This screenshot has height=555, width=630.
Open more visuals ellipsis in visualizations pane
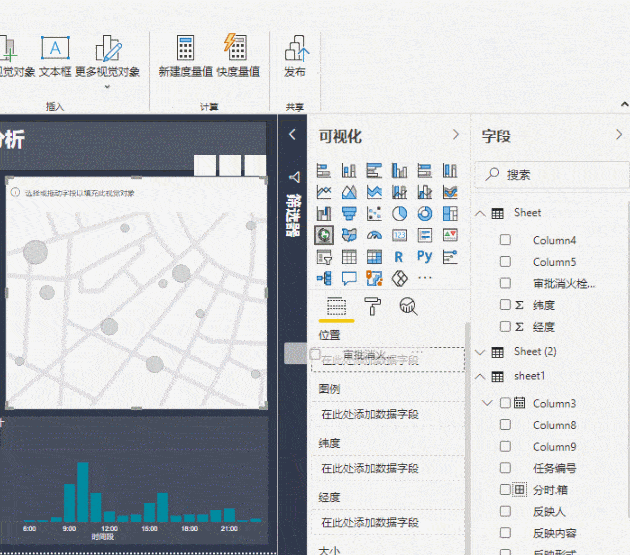pyautogui.click(x=425, y=277)
